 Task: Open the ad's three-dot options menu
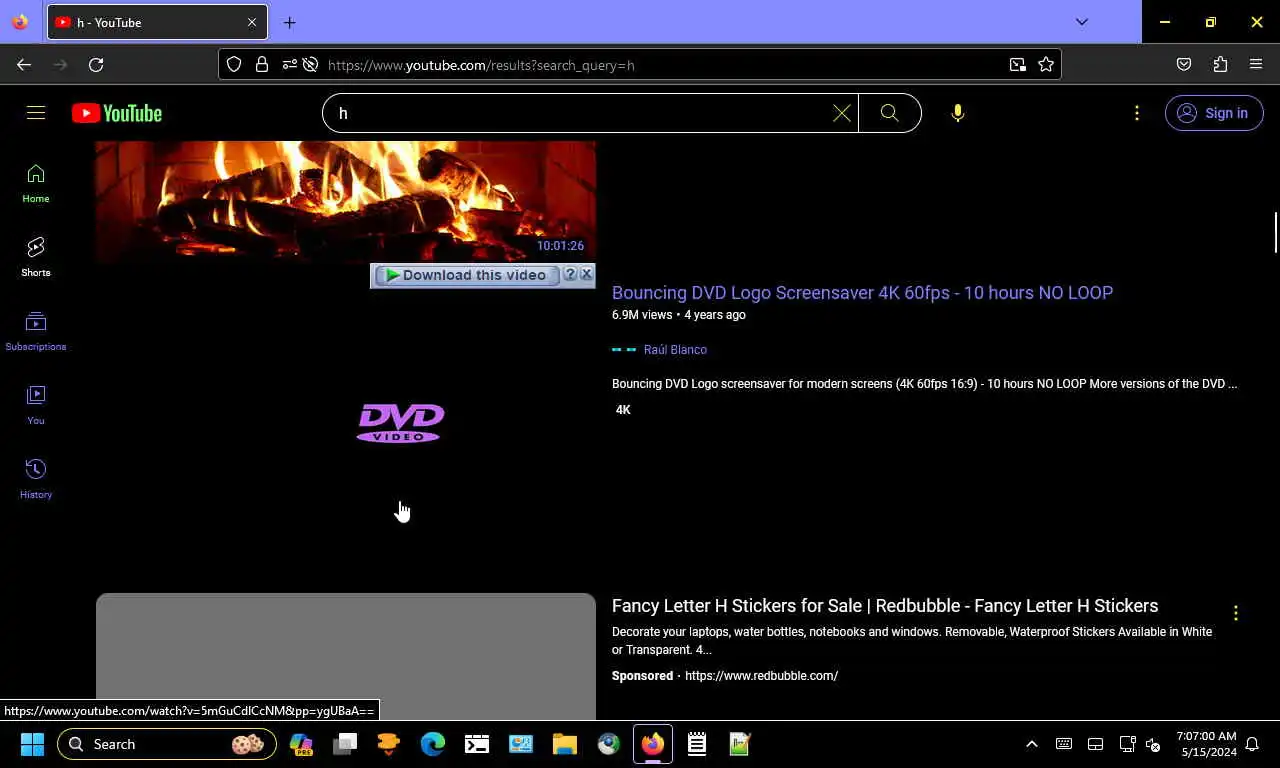pos(1235,613)
